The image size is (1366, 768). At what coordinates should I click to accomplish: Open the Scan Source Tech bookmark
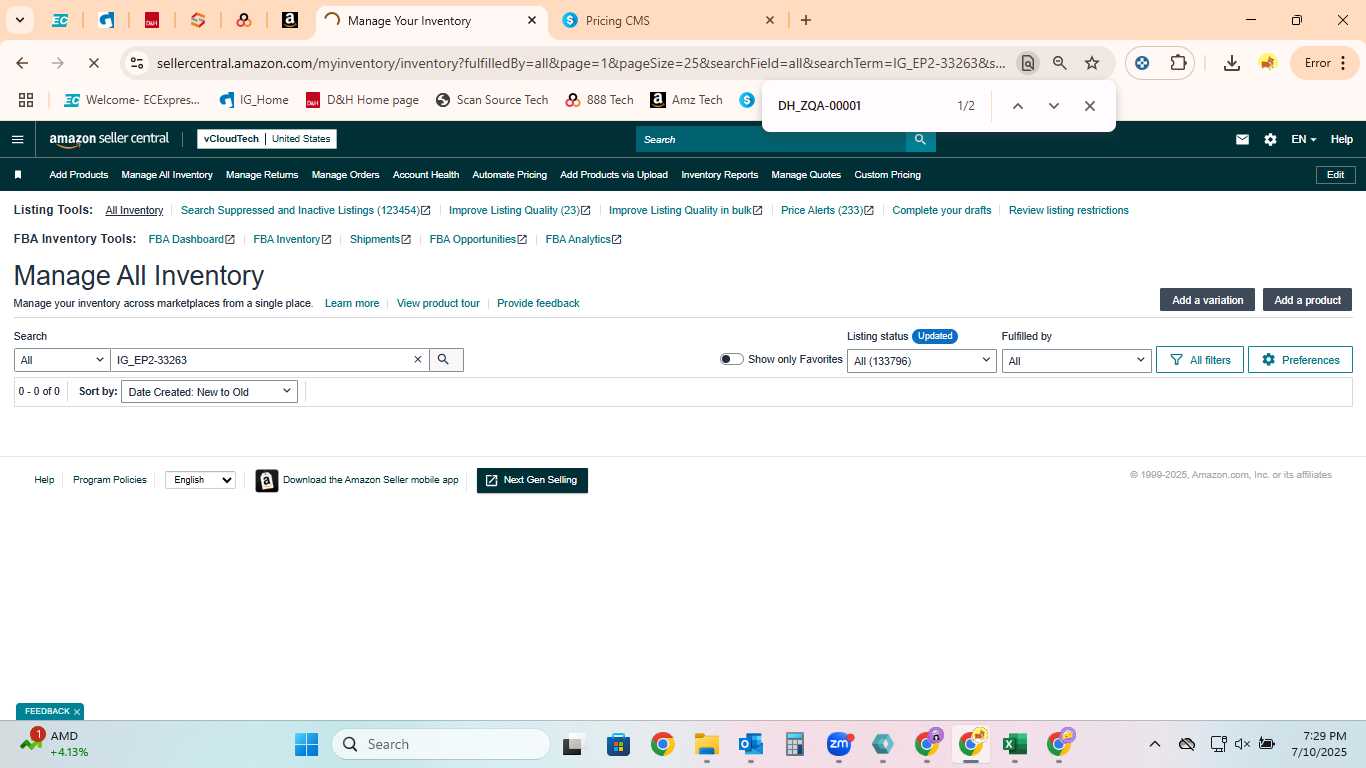coord(492,100)
